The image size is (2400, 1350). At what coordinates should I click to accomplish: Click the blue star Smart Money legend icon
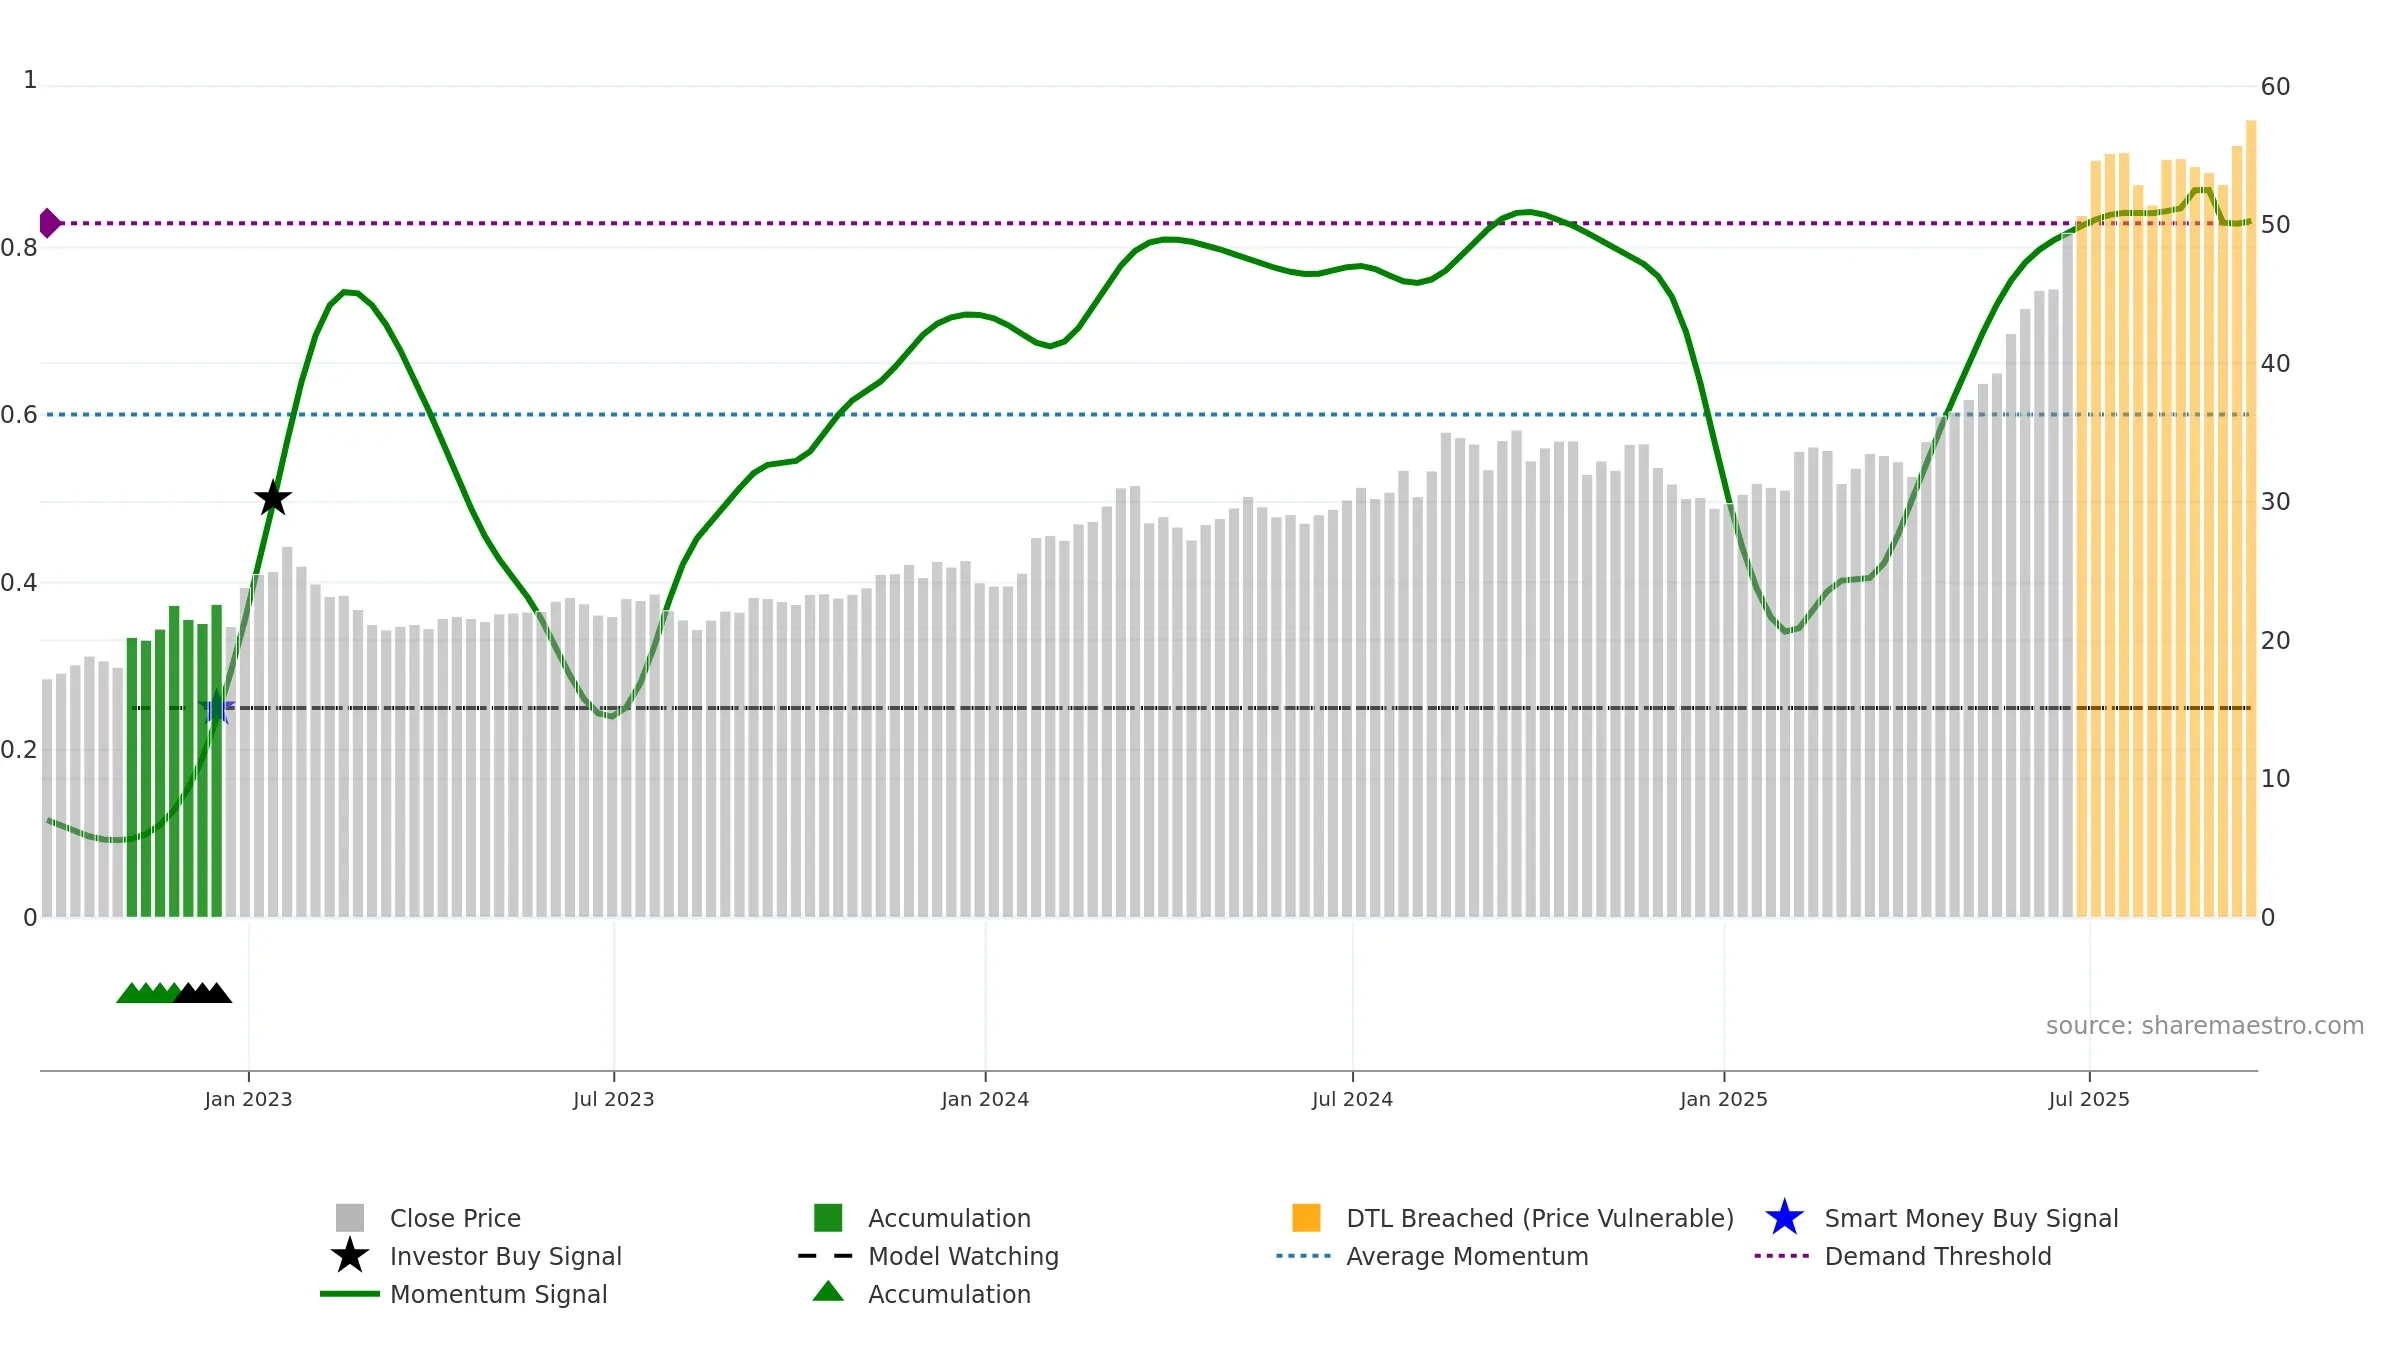1784,1218
